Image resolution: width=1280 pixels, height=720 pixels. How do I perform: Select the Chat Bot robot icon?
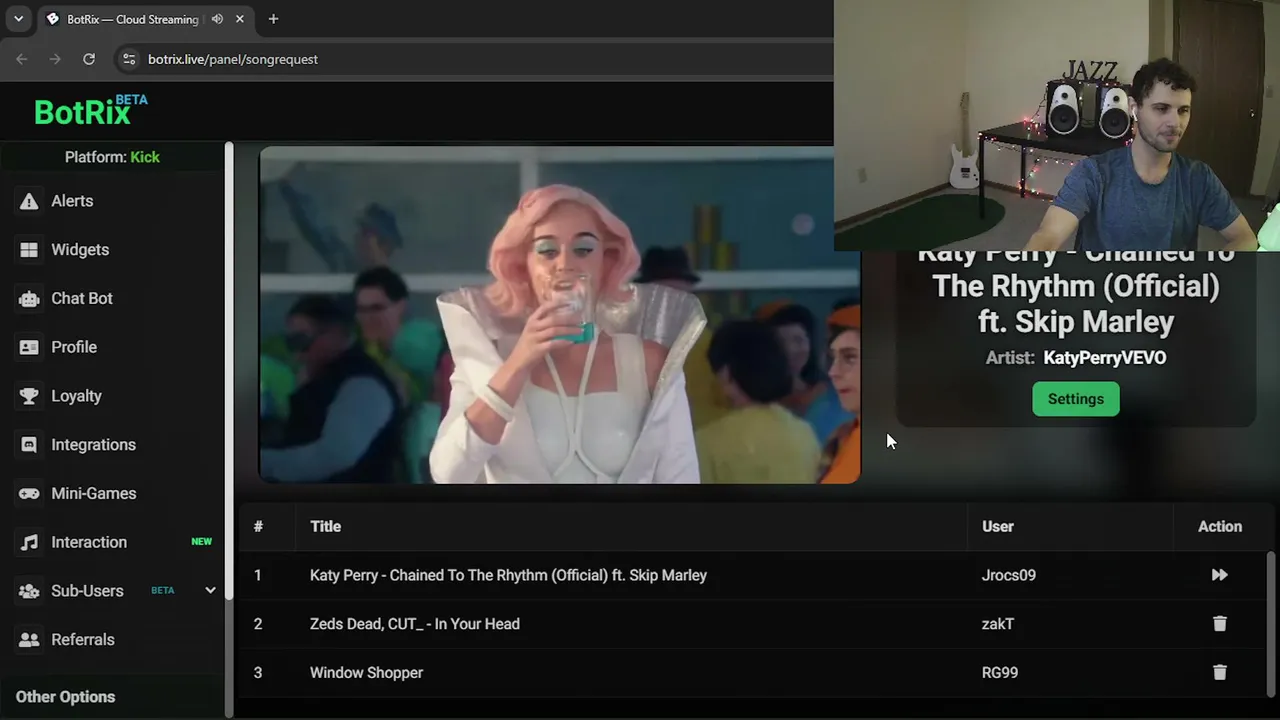click(x=29, y=298)
